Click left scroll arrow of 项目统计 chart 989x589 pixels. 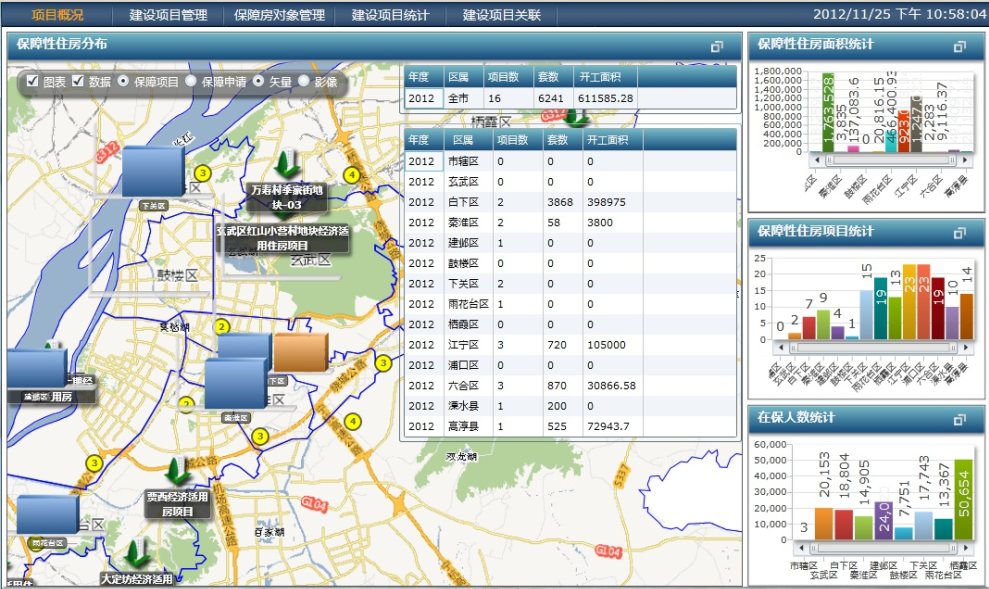tap(782, 347)
